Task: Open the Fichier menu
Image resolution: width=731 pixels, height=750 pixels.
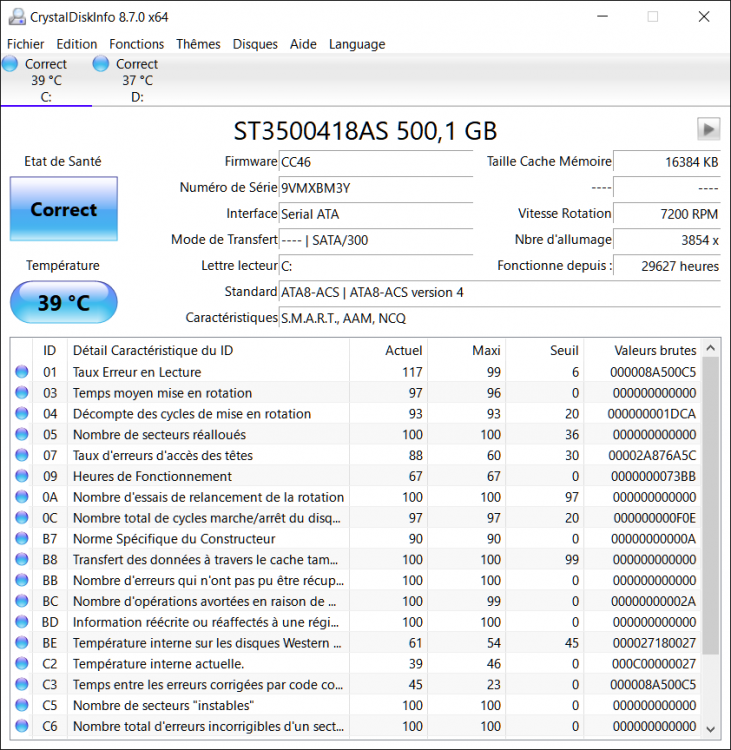Action: [26, 44]
